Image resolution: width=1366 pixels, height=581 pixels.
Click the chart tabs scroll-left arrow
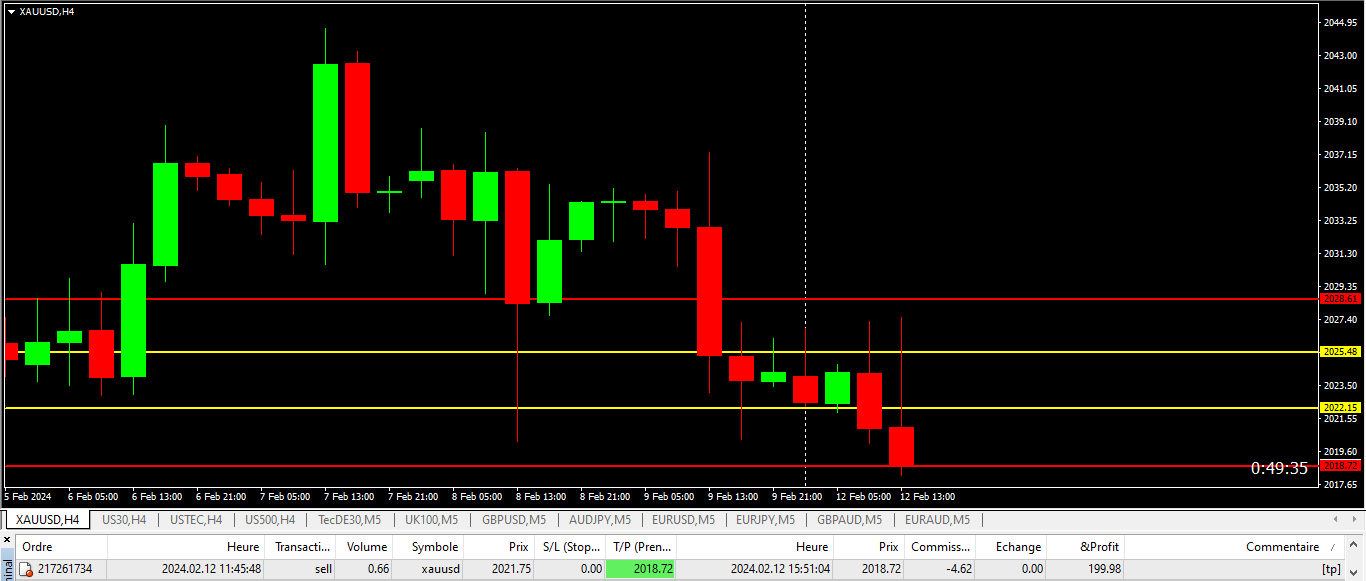coord(1337,520)
